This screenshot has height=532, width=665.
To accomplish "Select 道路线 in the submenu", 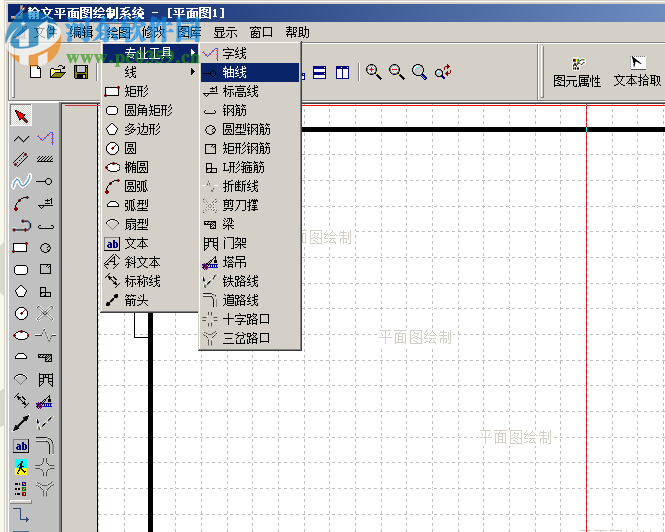I will pyautogui.click(x=250, y=300).
